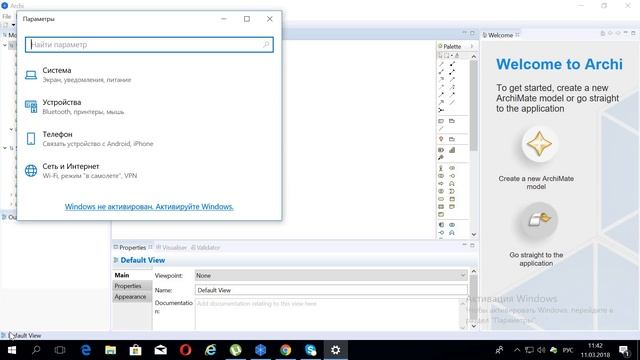
Task: Click Properties panel scroll up arrow
Action: (473, 271)
